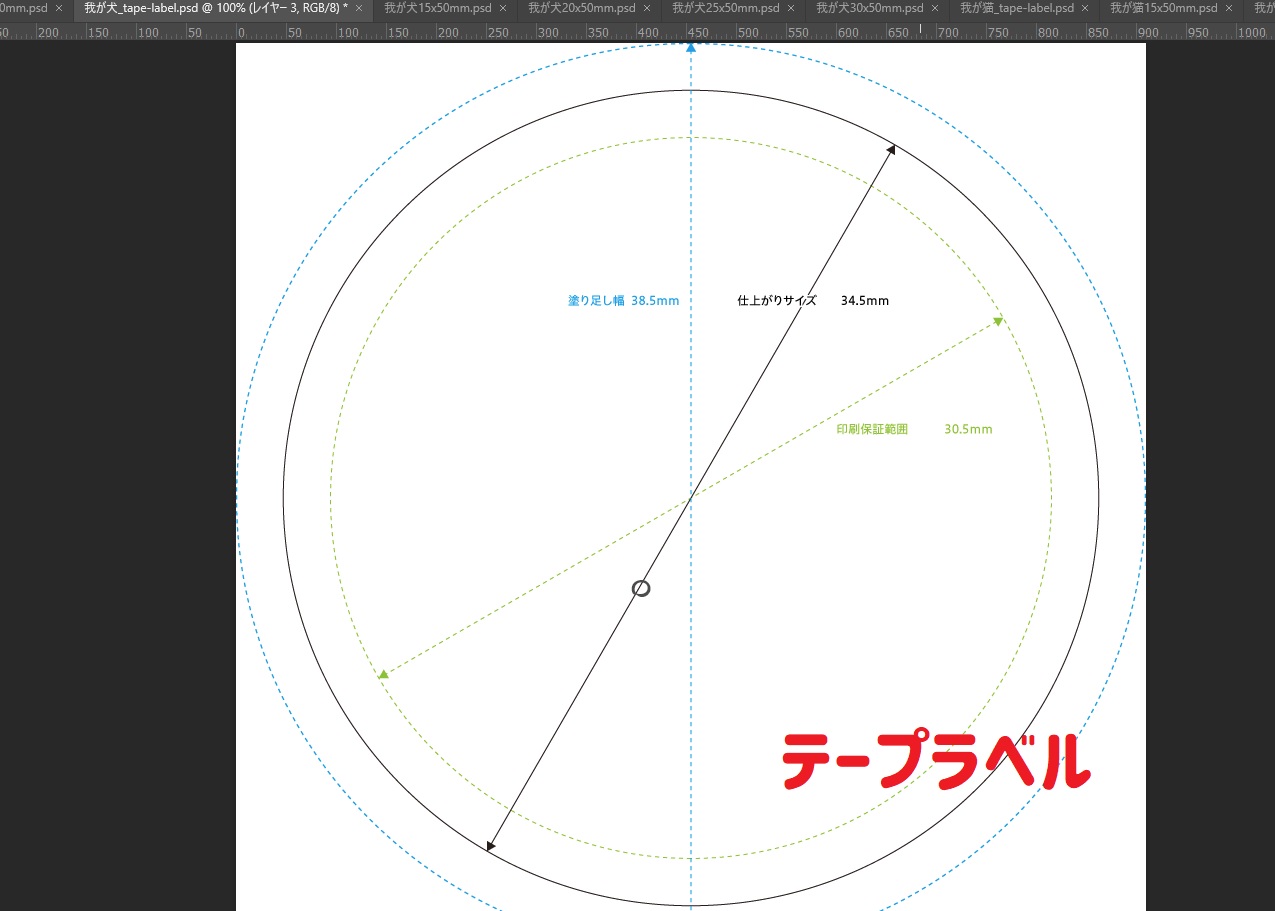This screenshot has width=1275, height=911.
Task: Click the red テープラベル text on canvas
Action: tap(934, 762)
